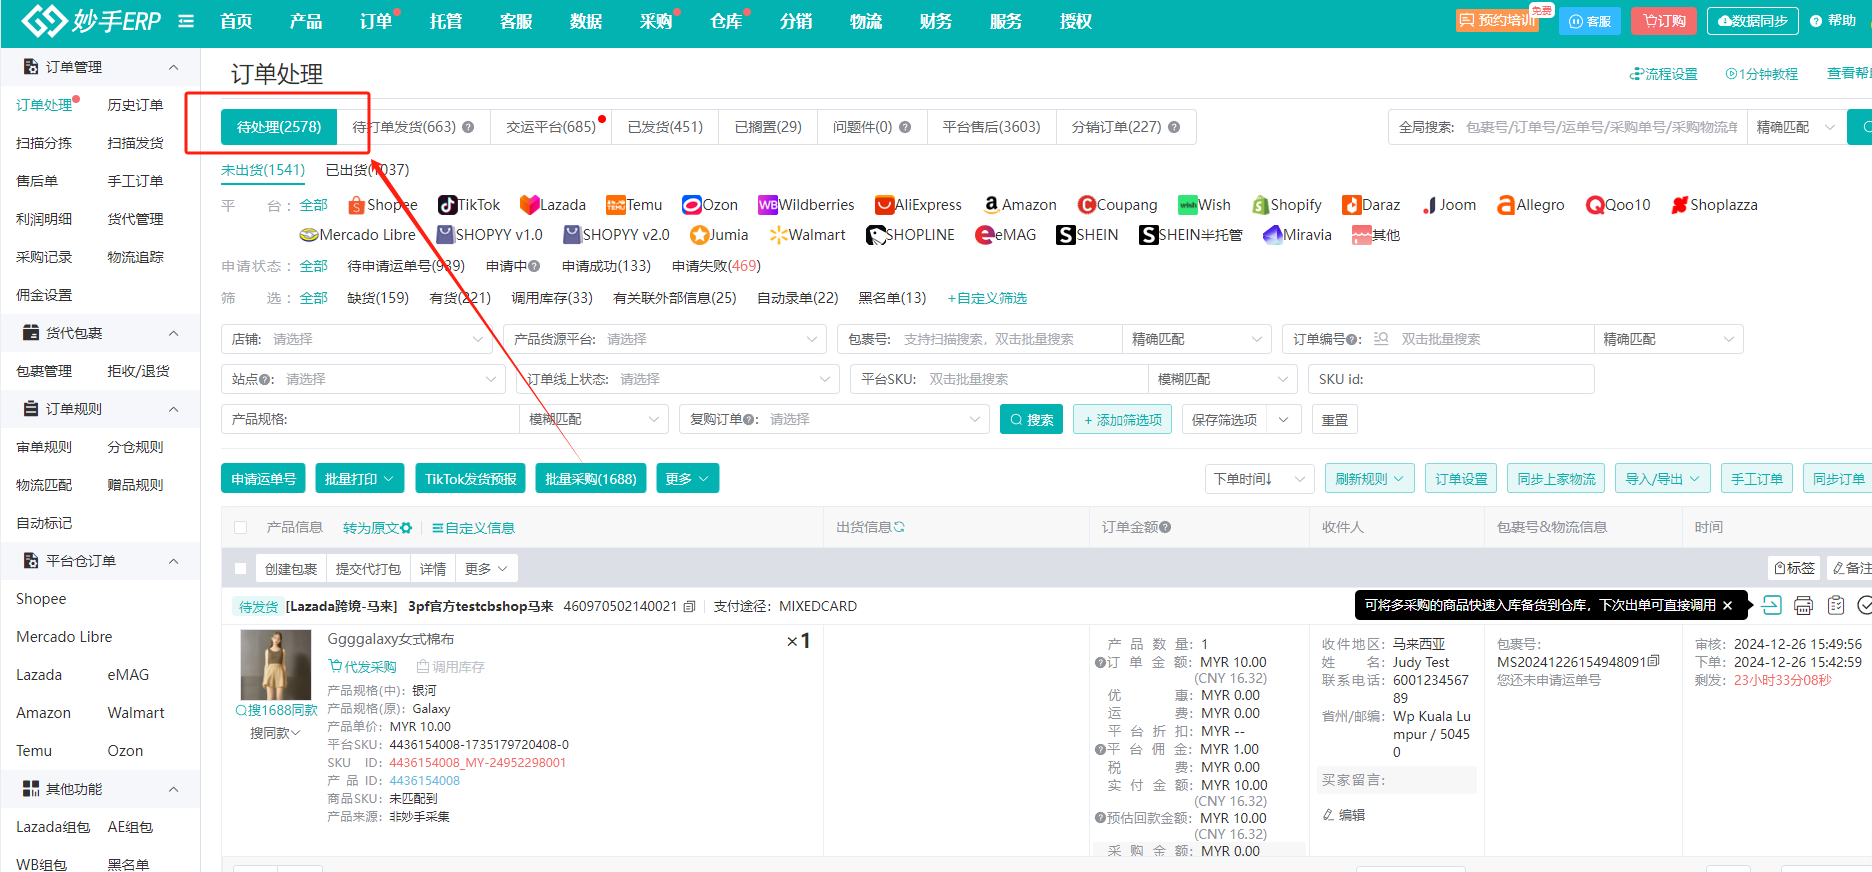Open the 产品货源平台 dropdown
1872x872 pixels.
point(665,339)
